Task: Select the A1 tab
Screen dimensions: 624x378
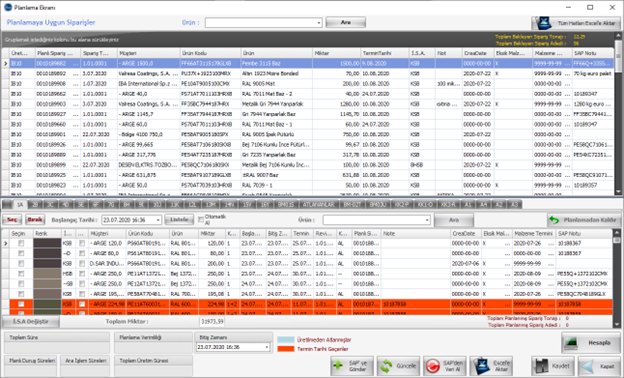Action: coord(468,205)
